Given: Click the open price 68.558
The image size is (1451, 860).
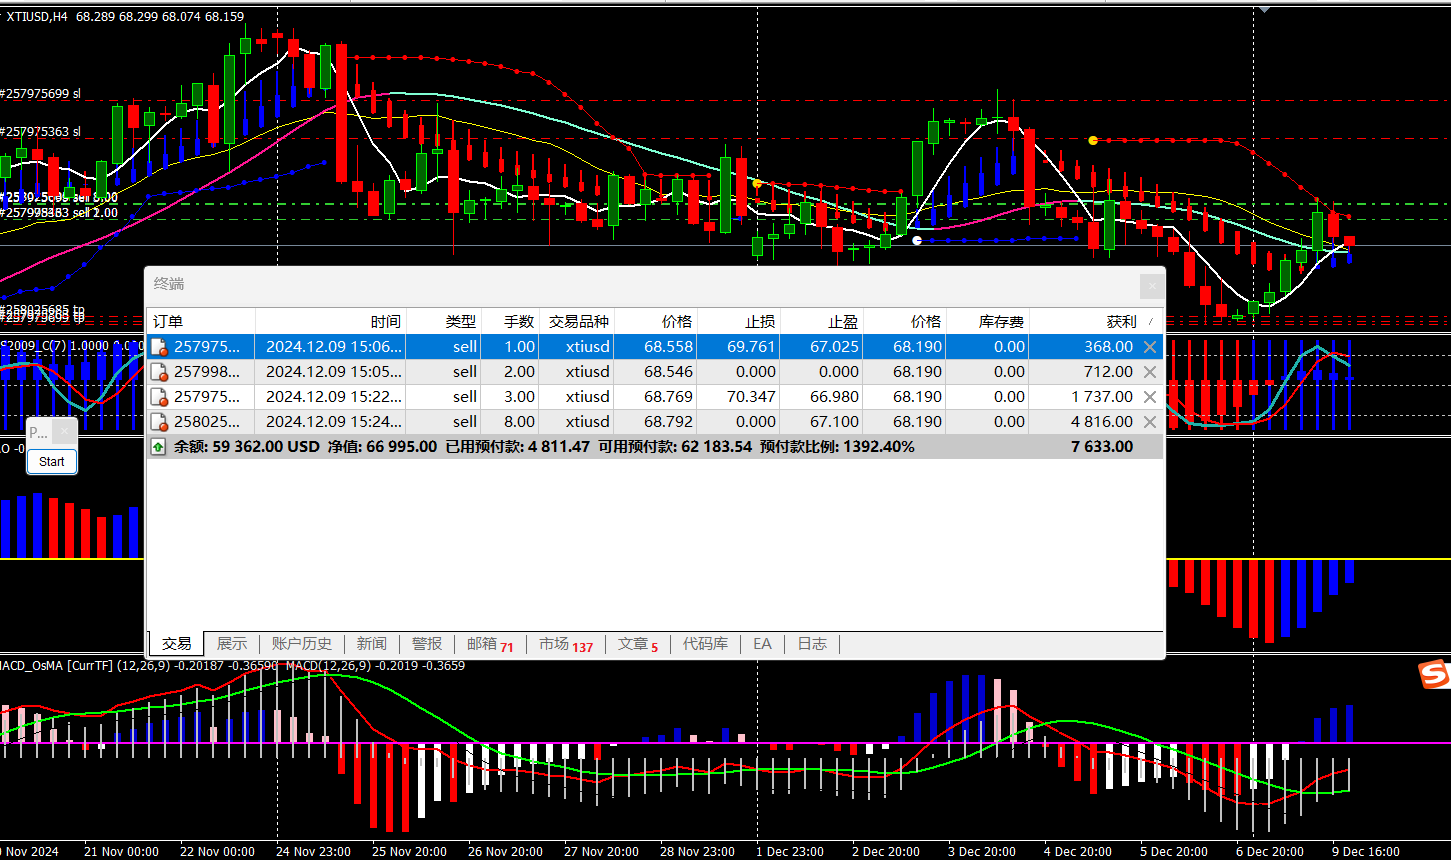Looking at the screenshot, I should pyautogui.click(x=668, y=347).
